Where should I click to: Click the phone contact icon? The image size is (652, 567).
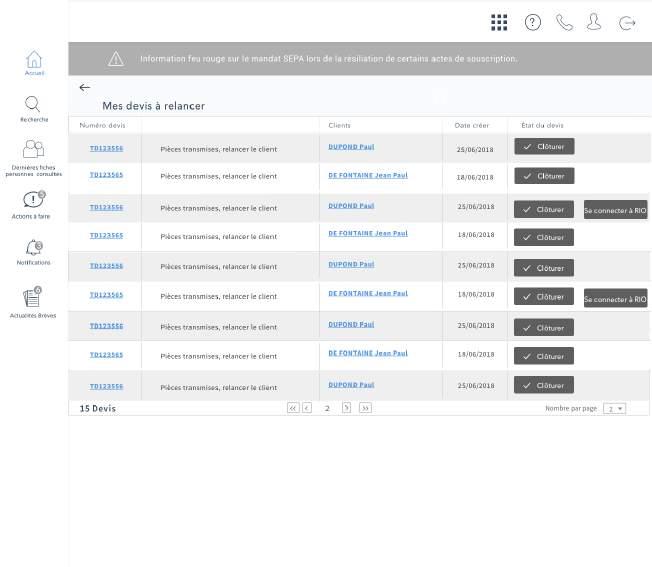tap(564, 22)
